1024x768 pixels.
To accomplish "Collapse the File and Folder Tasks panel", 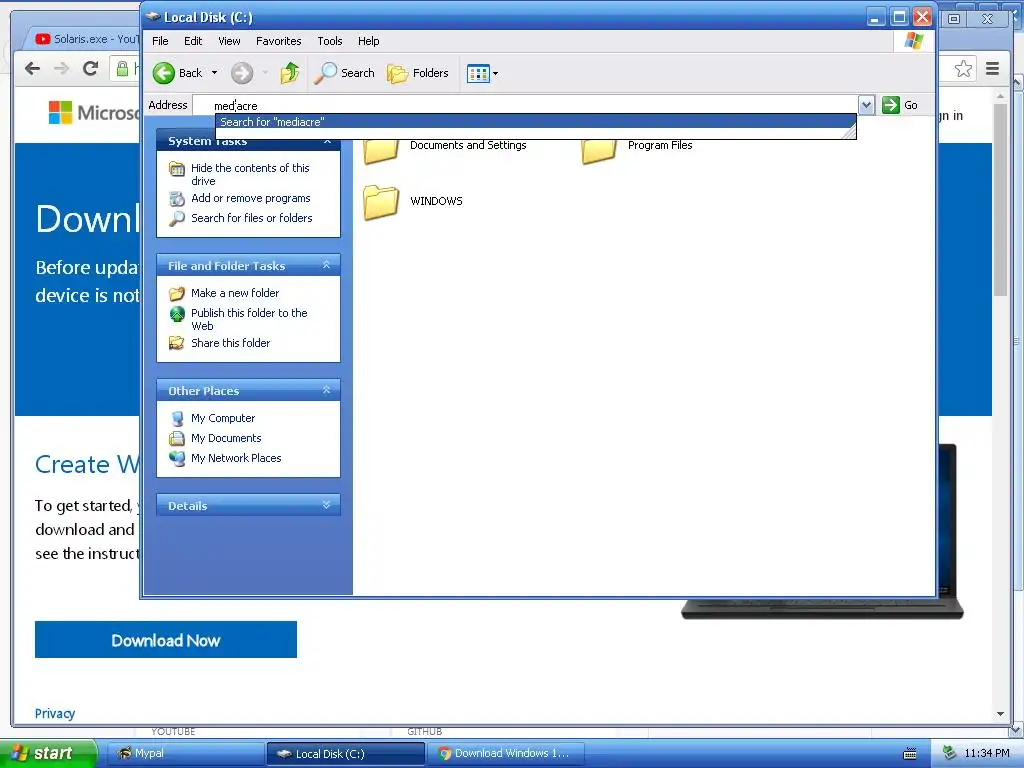I will pos(327,264).
